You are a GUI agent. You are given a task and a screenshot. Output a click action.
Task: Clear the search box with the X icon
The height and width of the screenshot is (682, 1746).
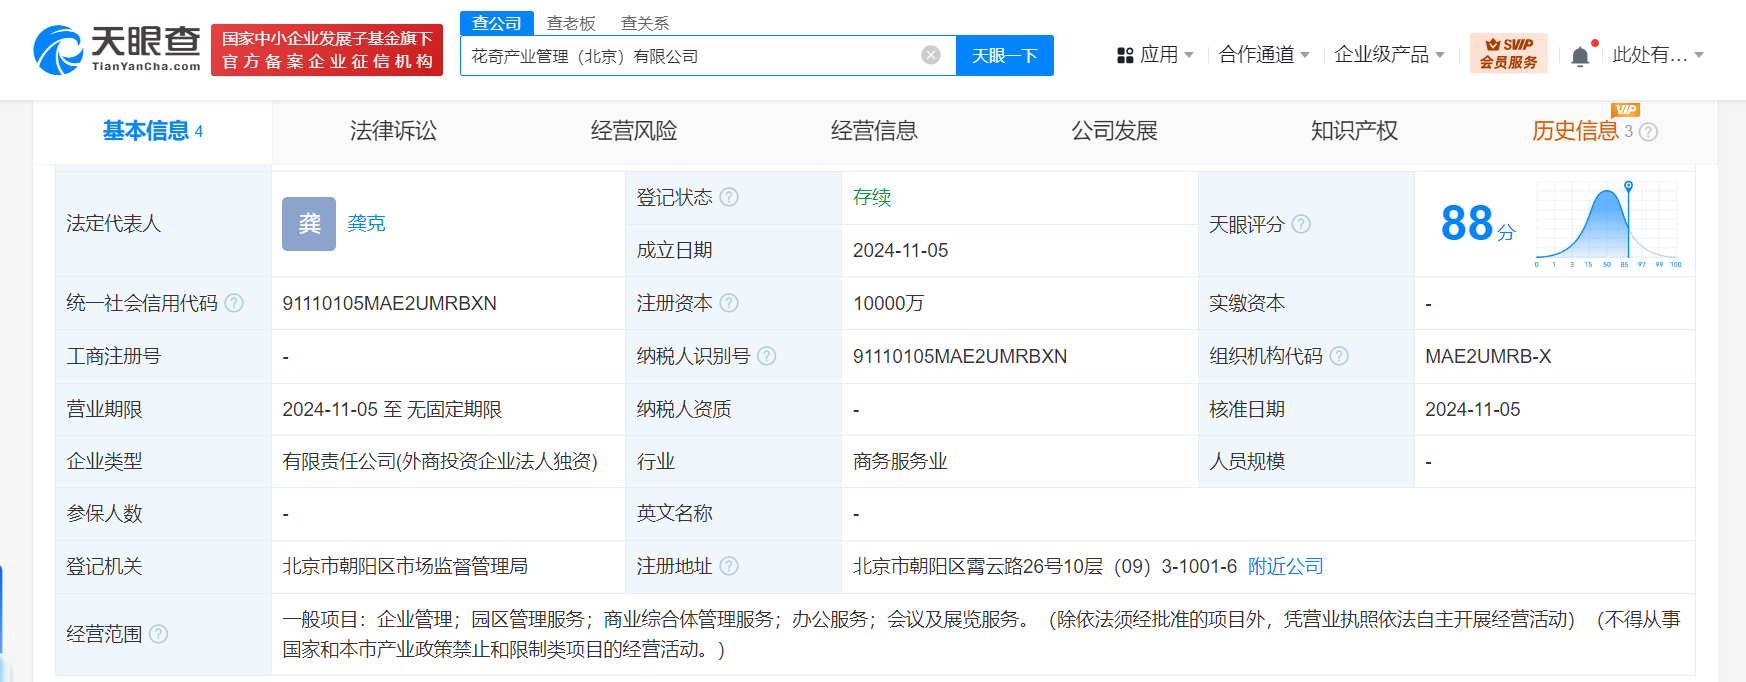pos(931,55)
